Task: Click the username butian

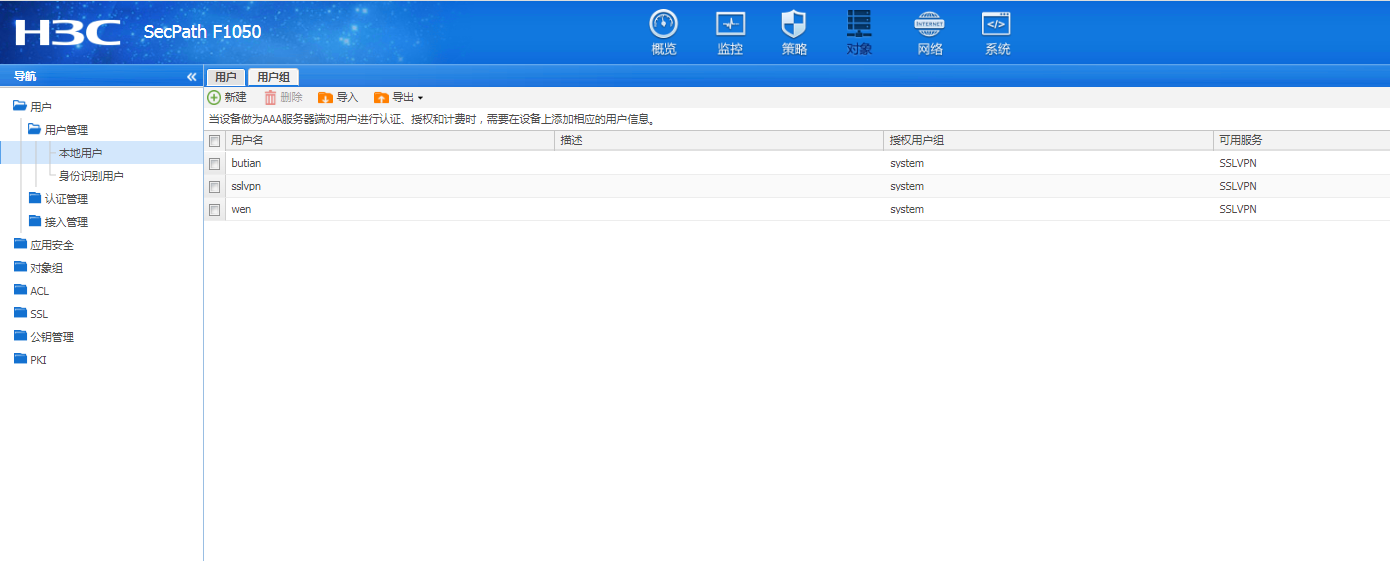Action: click(x=246, y=163)
